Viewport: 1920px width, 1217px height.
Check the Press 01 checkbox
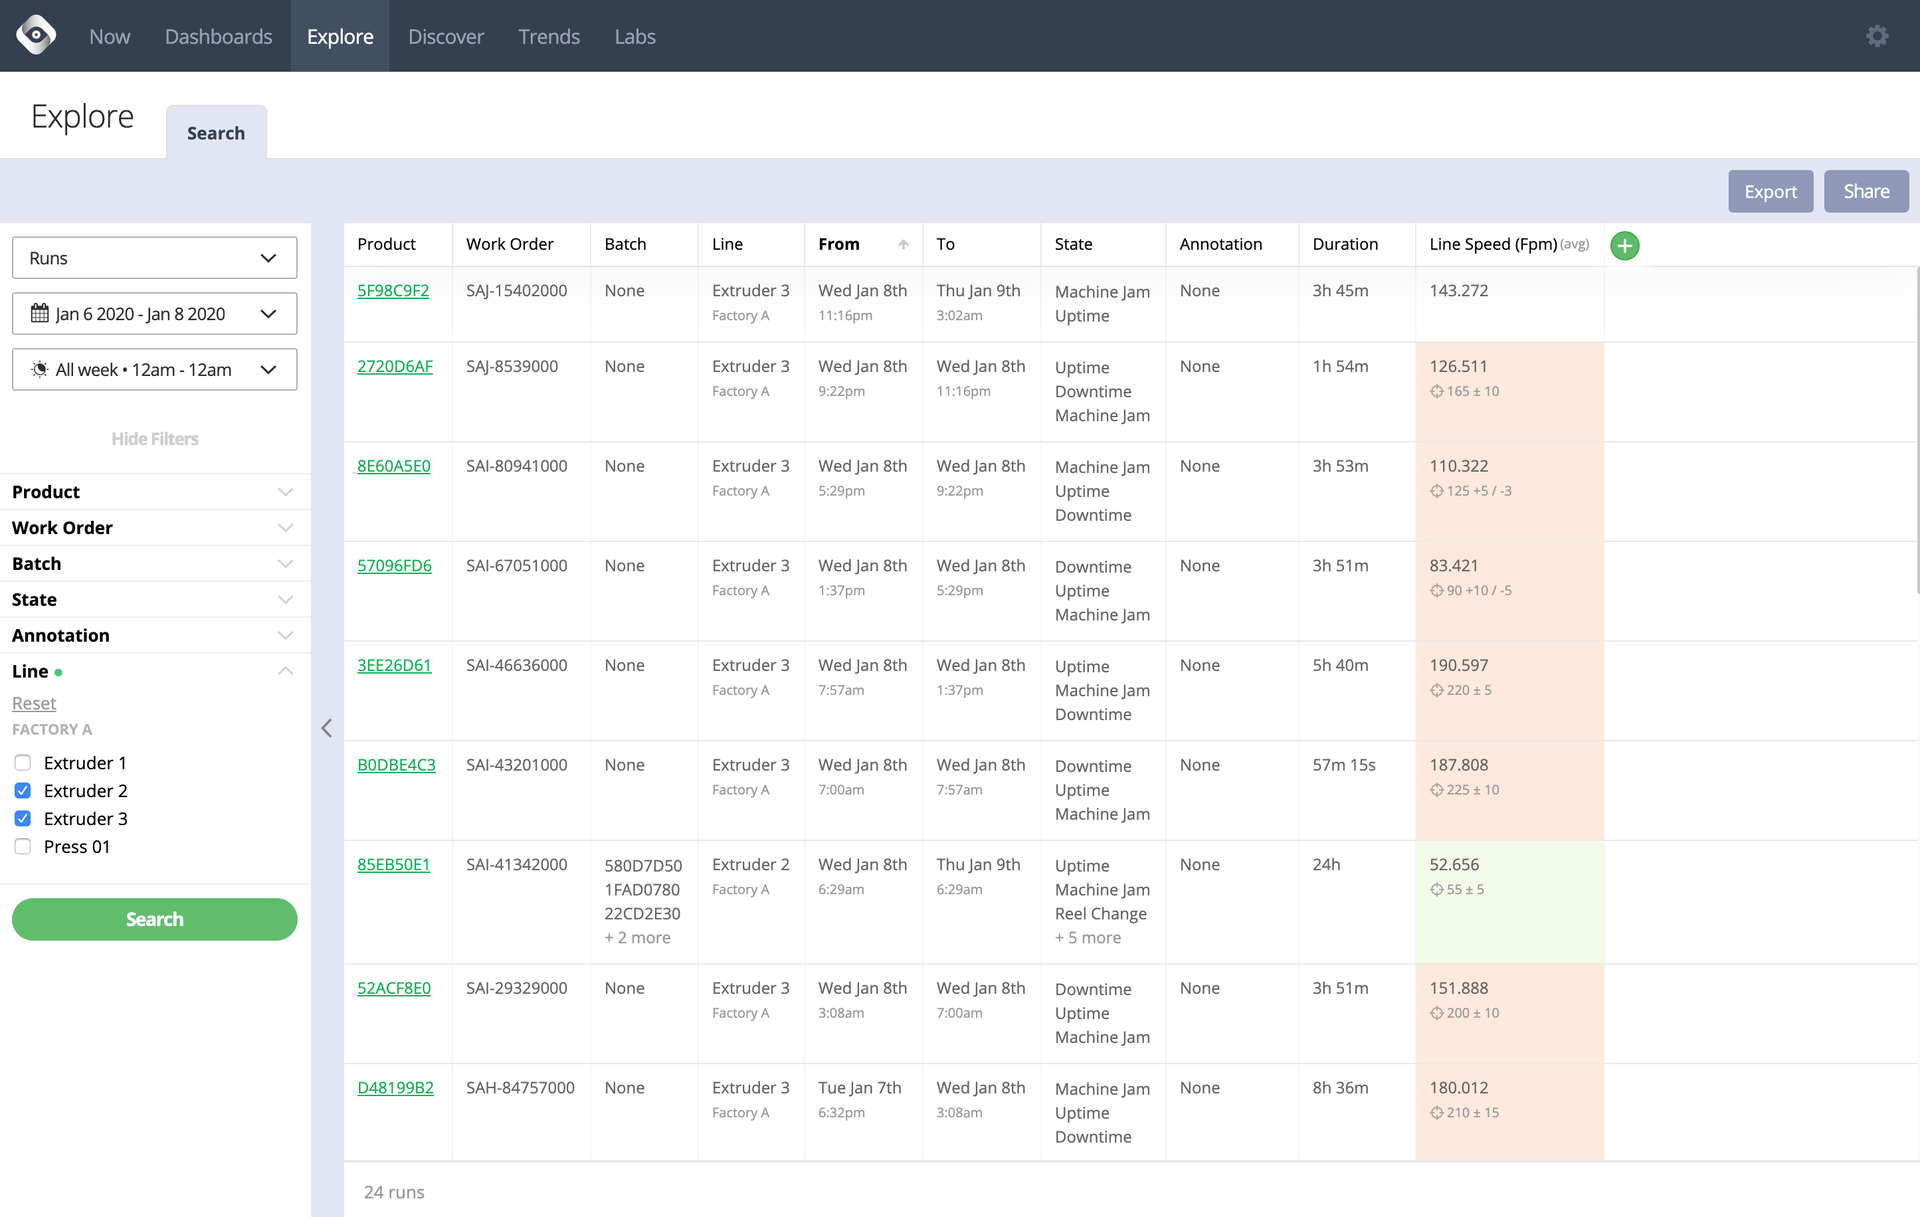coord(22,846)
